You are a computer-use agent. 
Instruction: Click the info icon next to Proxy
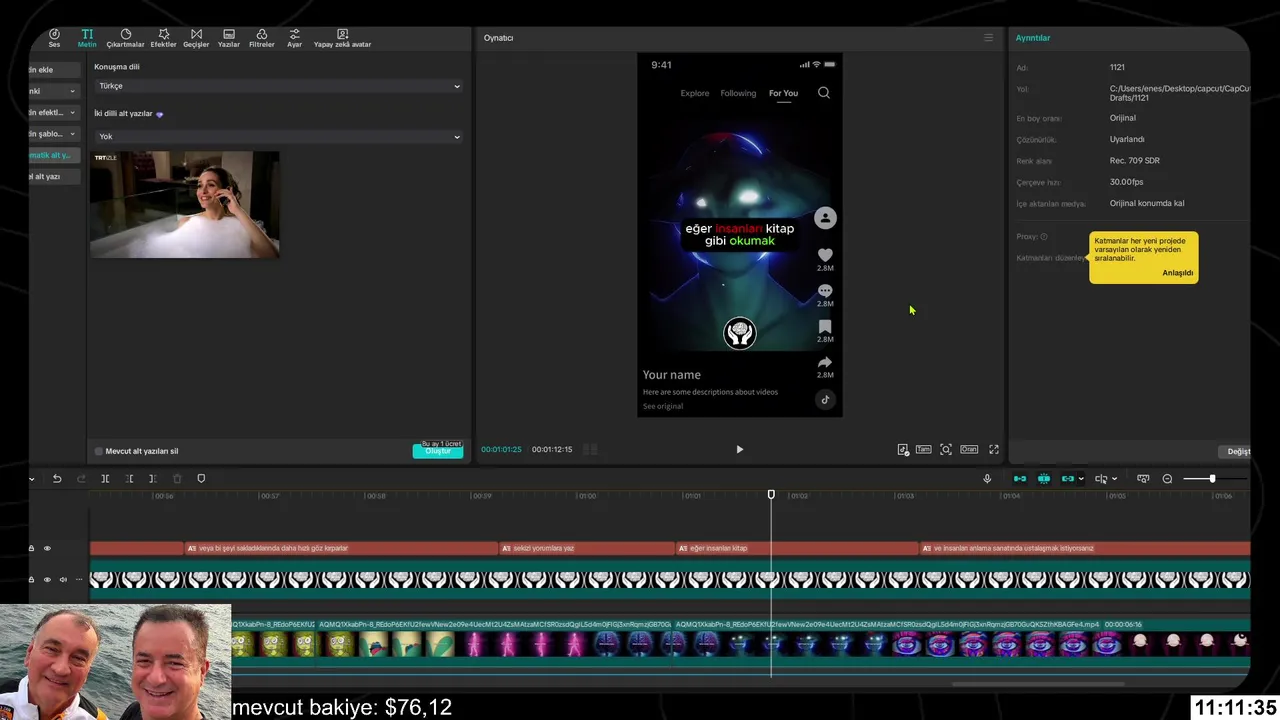click(1044, 237)
